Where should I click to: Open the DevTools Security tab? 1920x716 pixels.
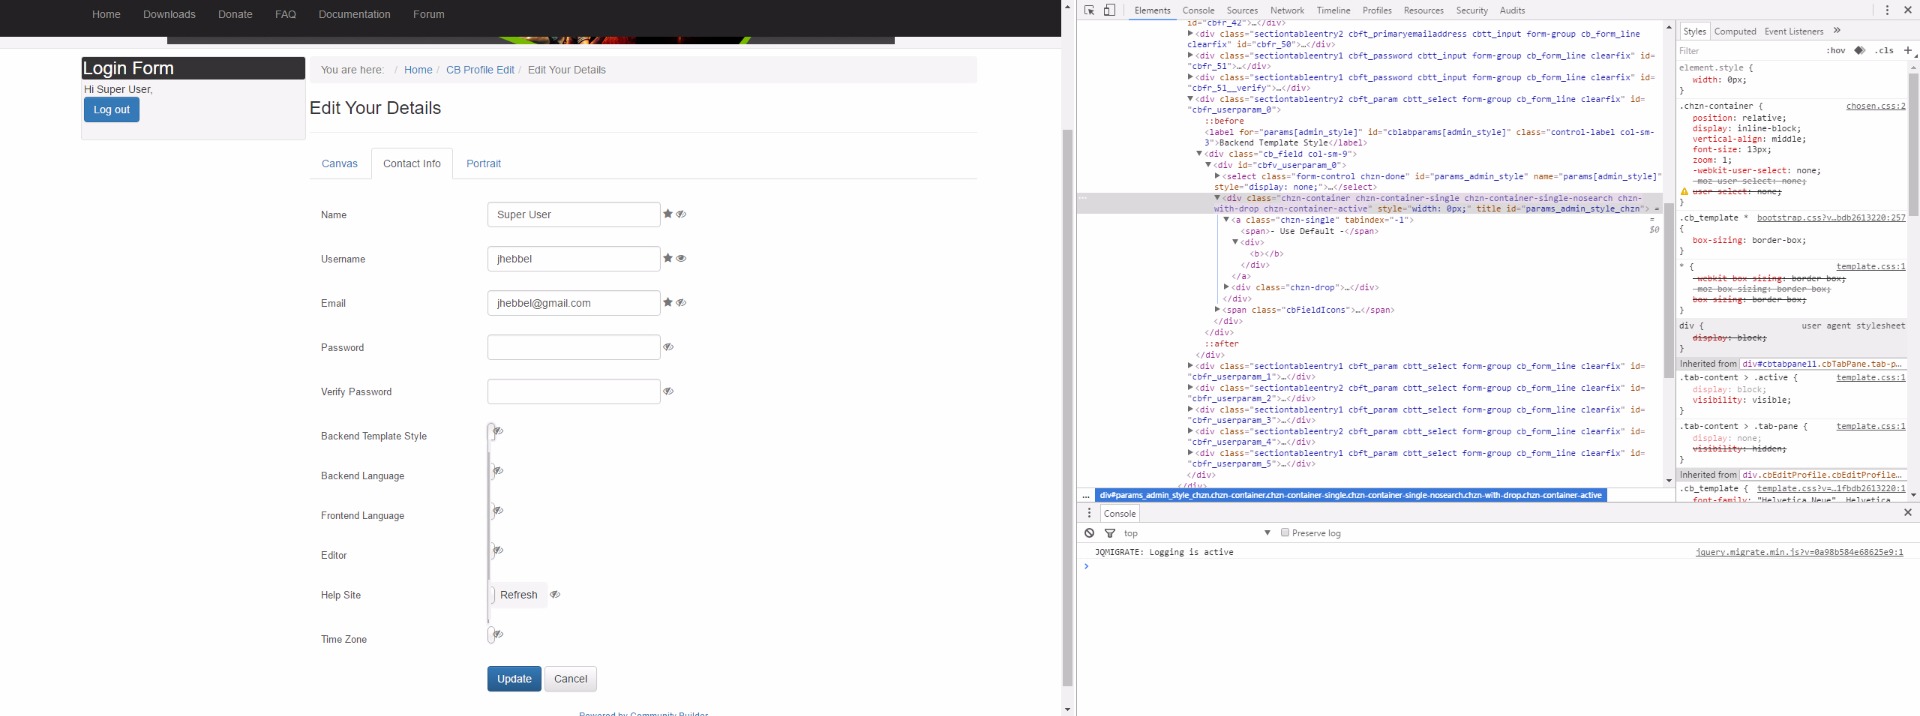click(x=1472, y=10)
